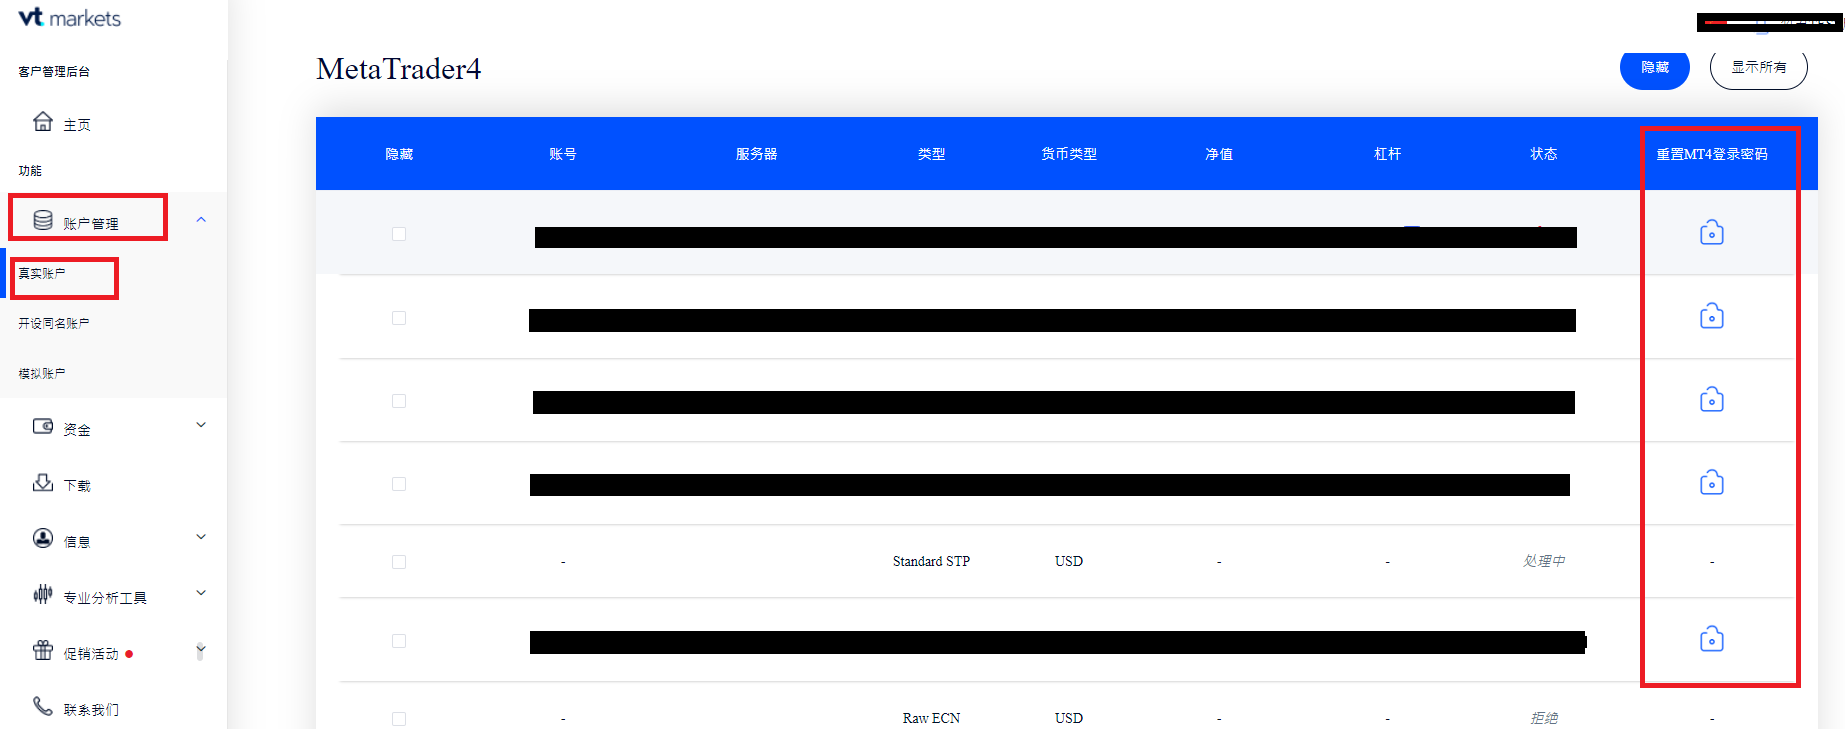Screen dimensions: 1845x729
Task: Click the 净值 column header
Action: pos(1219,154)
